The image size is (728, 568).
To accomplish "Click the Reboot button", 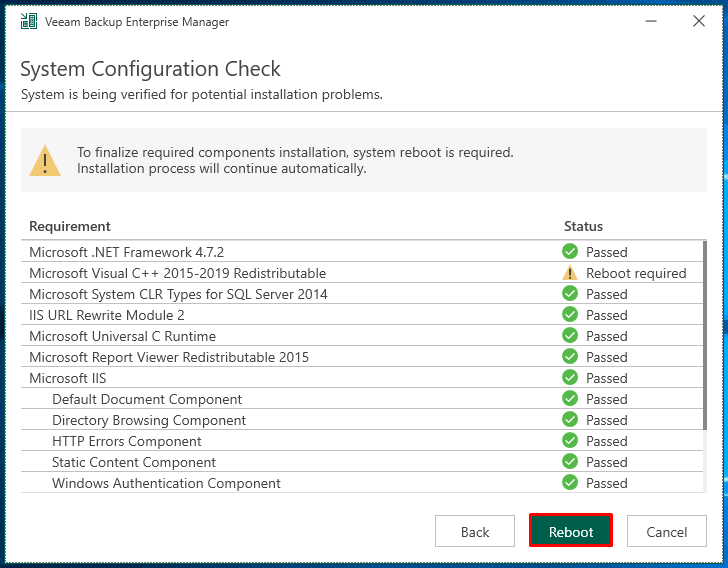I will click(571, 531).
